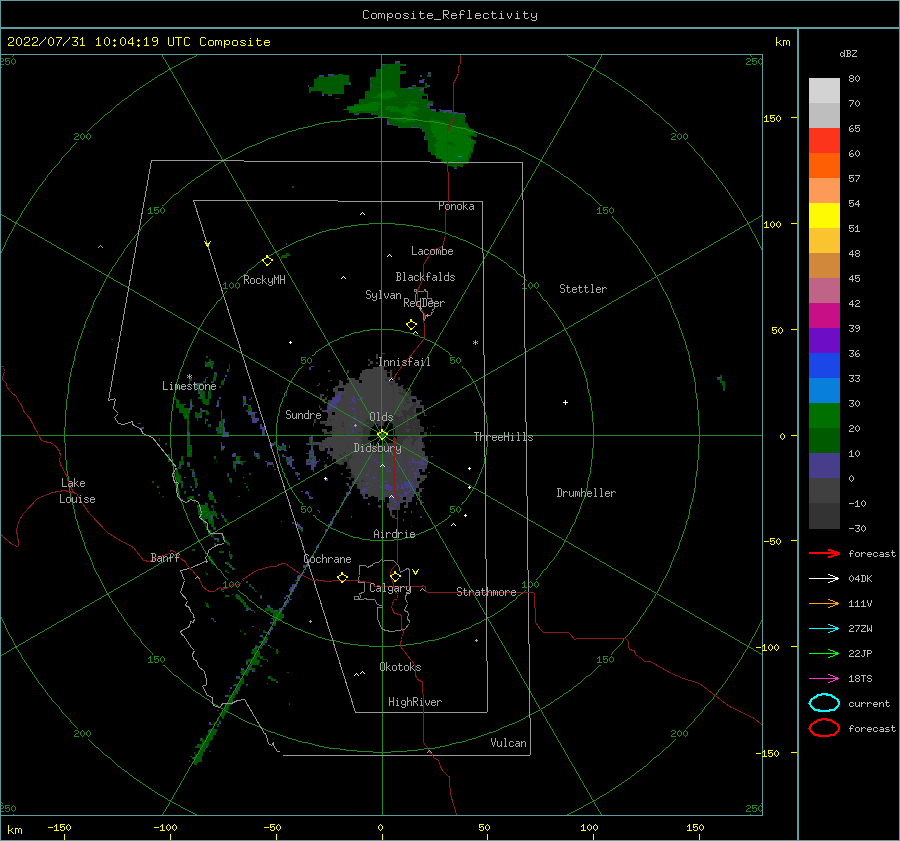Click the Blackfalds label
The height and width of the screenshot is (841, 900).
(x=425, y=277)
